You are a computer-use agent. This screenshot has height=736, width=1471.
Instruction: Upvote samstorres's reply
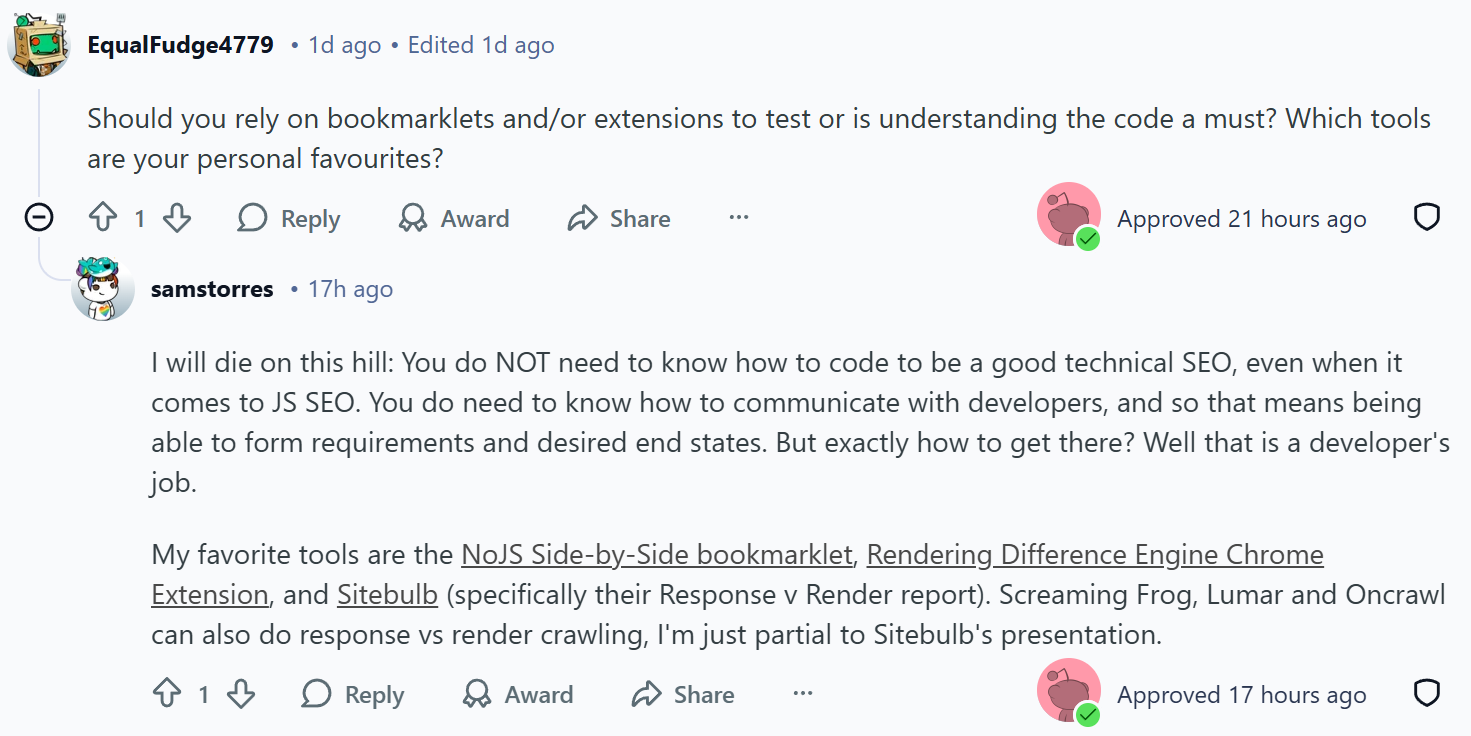(167, 694)
